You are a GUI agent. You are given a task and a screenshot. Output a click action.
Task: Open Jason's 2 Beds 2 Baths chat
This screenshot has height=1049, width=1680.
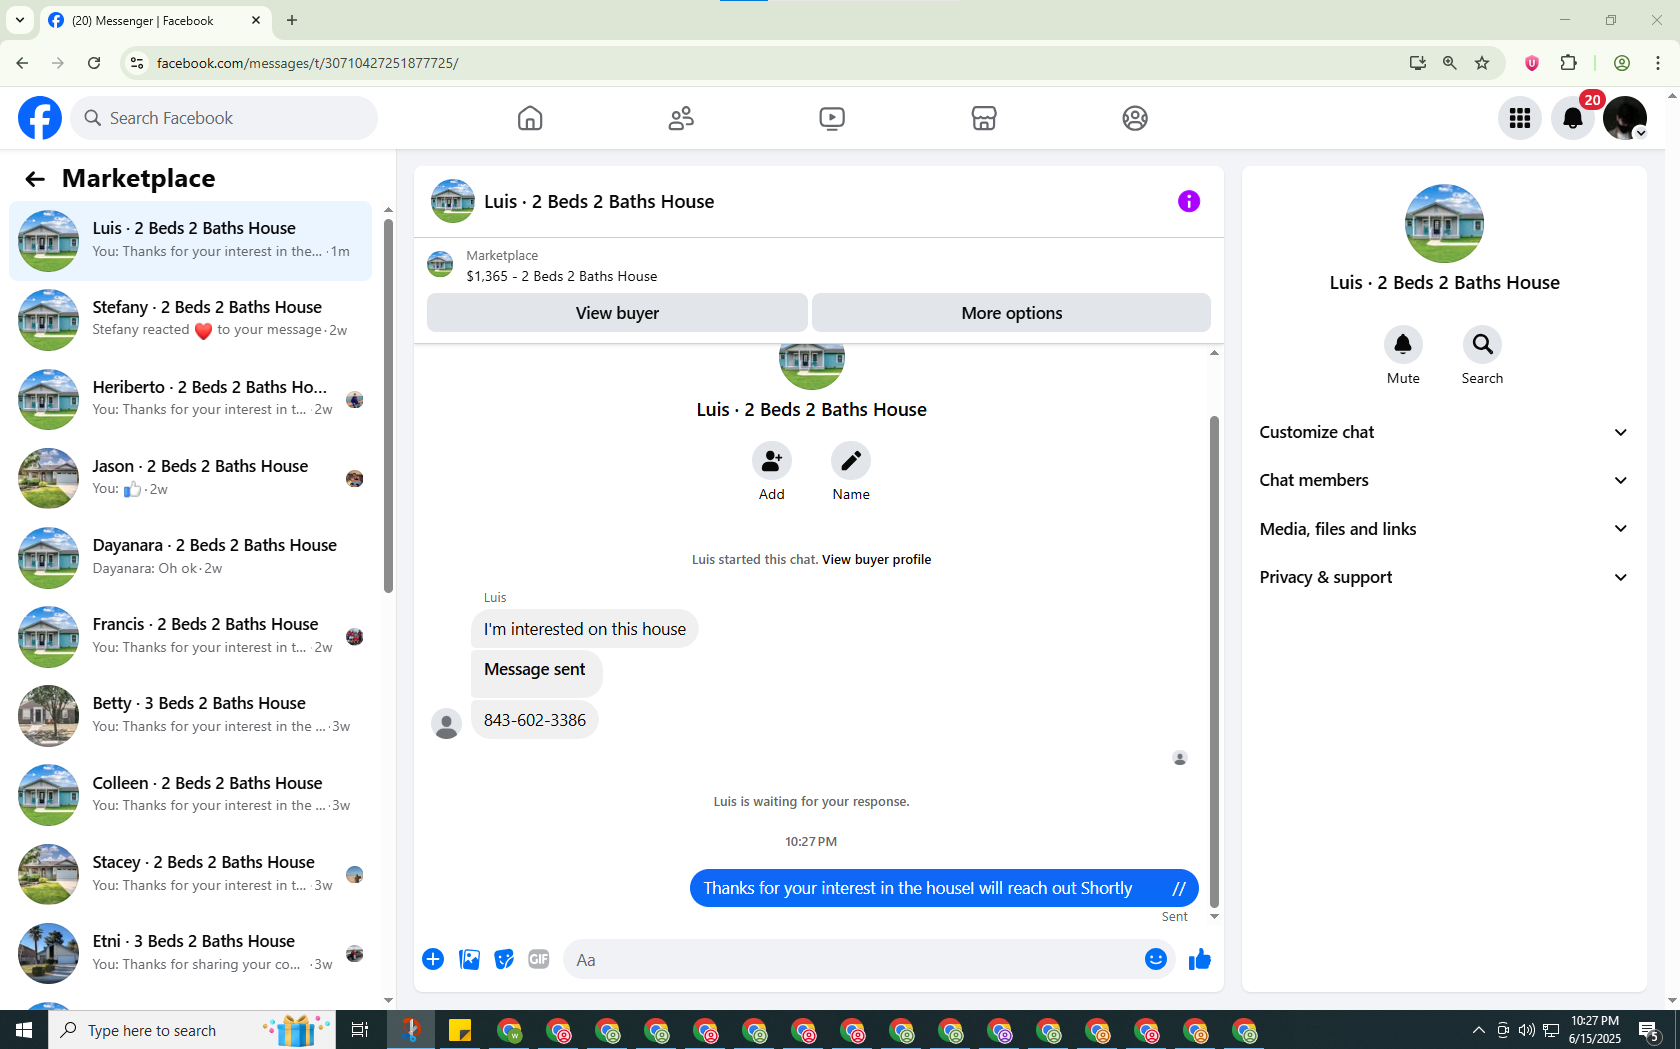190,478
